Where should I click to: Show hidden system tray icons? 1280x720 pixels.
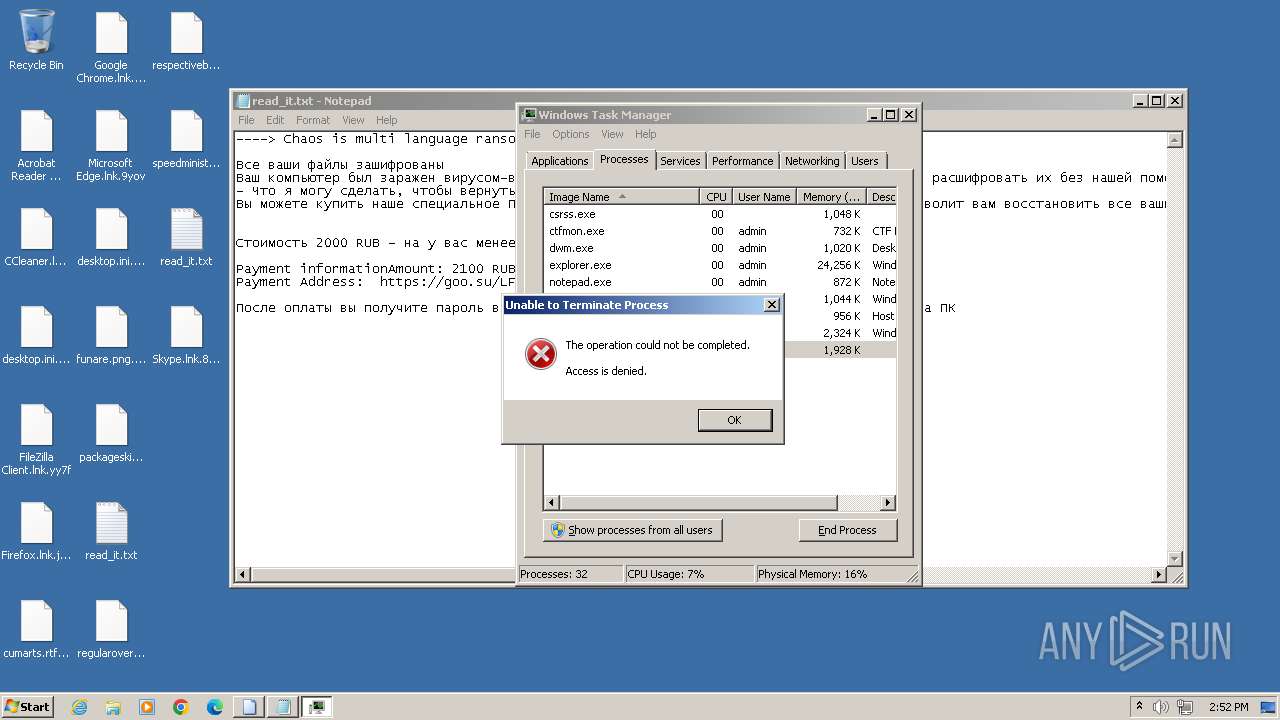coord(1139,707)
